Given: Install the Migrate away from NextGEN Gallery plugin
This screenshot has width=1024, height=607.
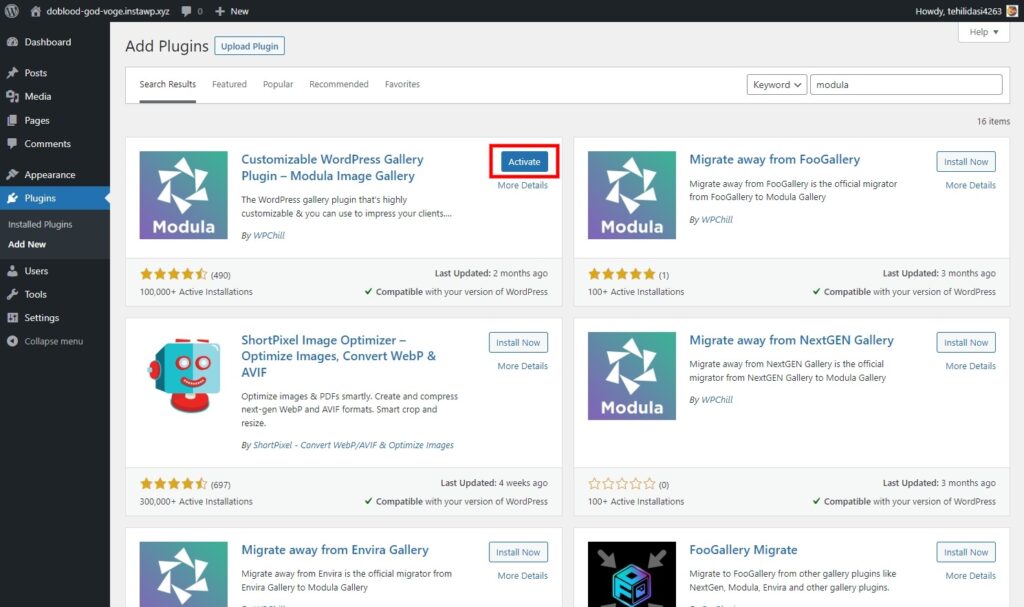Looking at the screenshot, I should point(966,342).
